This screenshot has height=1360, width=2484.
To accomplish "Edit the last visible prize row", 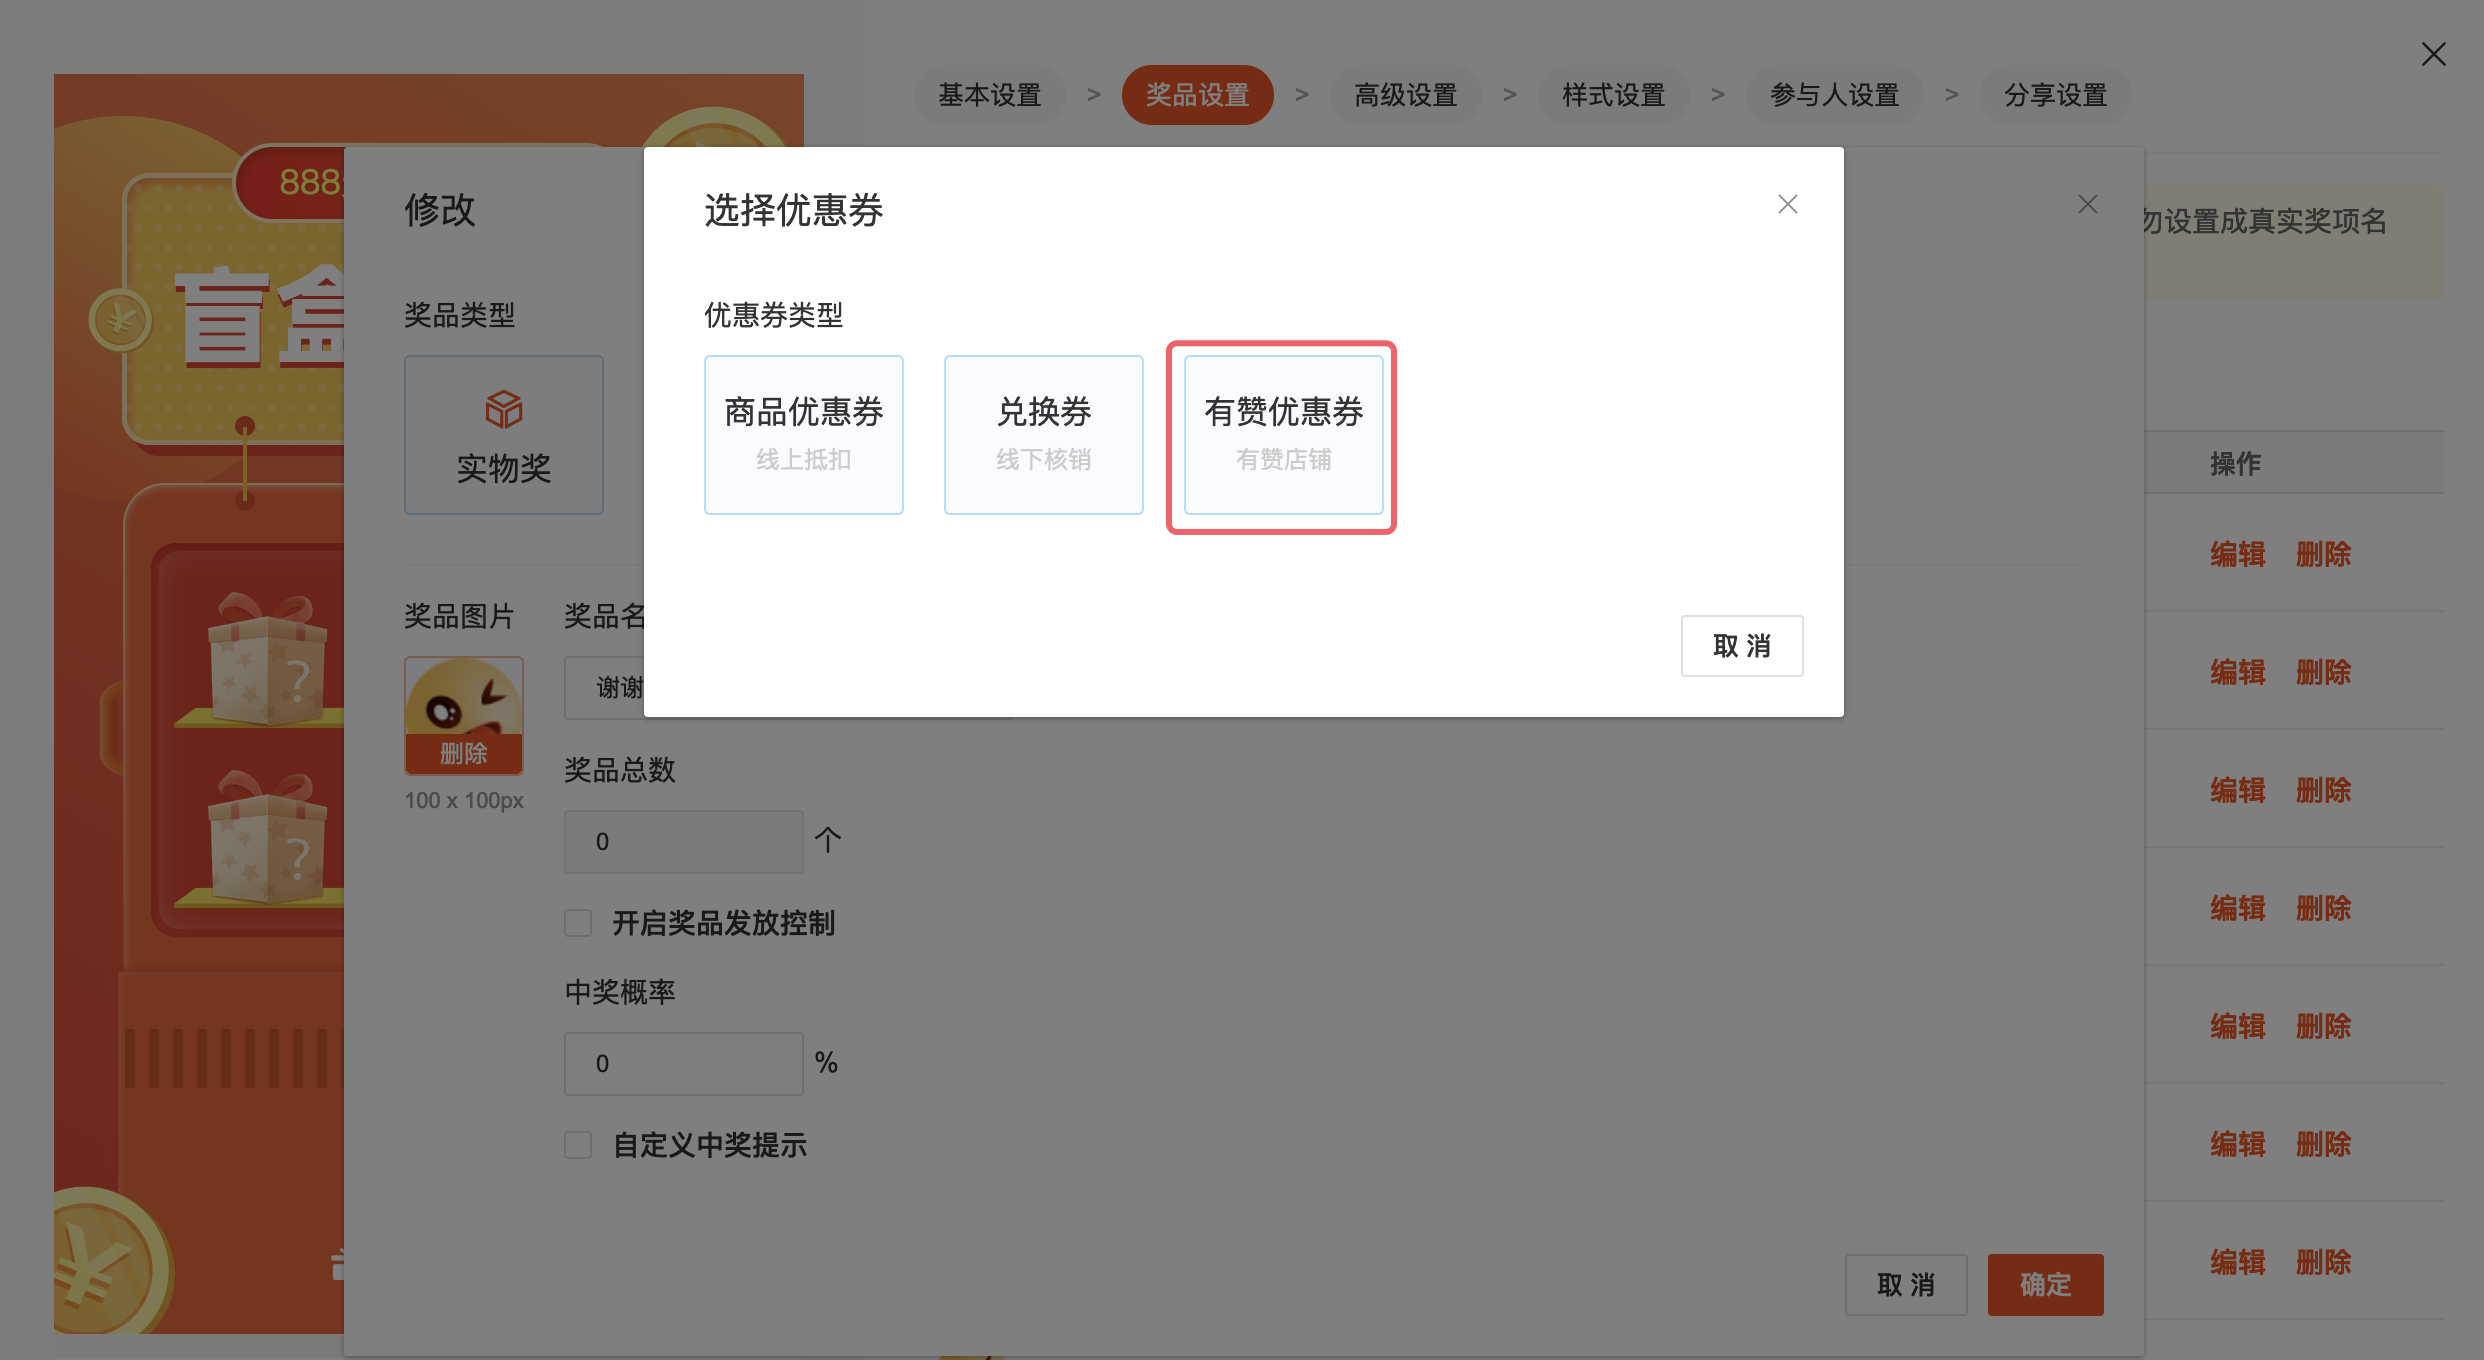I will click(2237, 1262).
